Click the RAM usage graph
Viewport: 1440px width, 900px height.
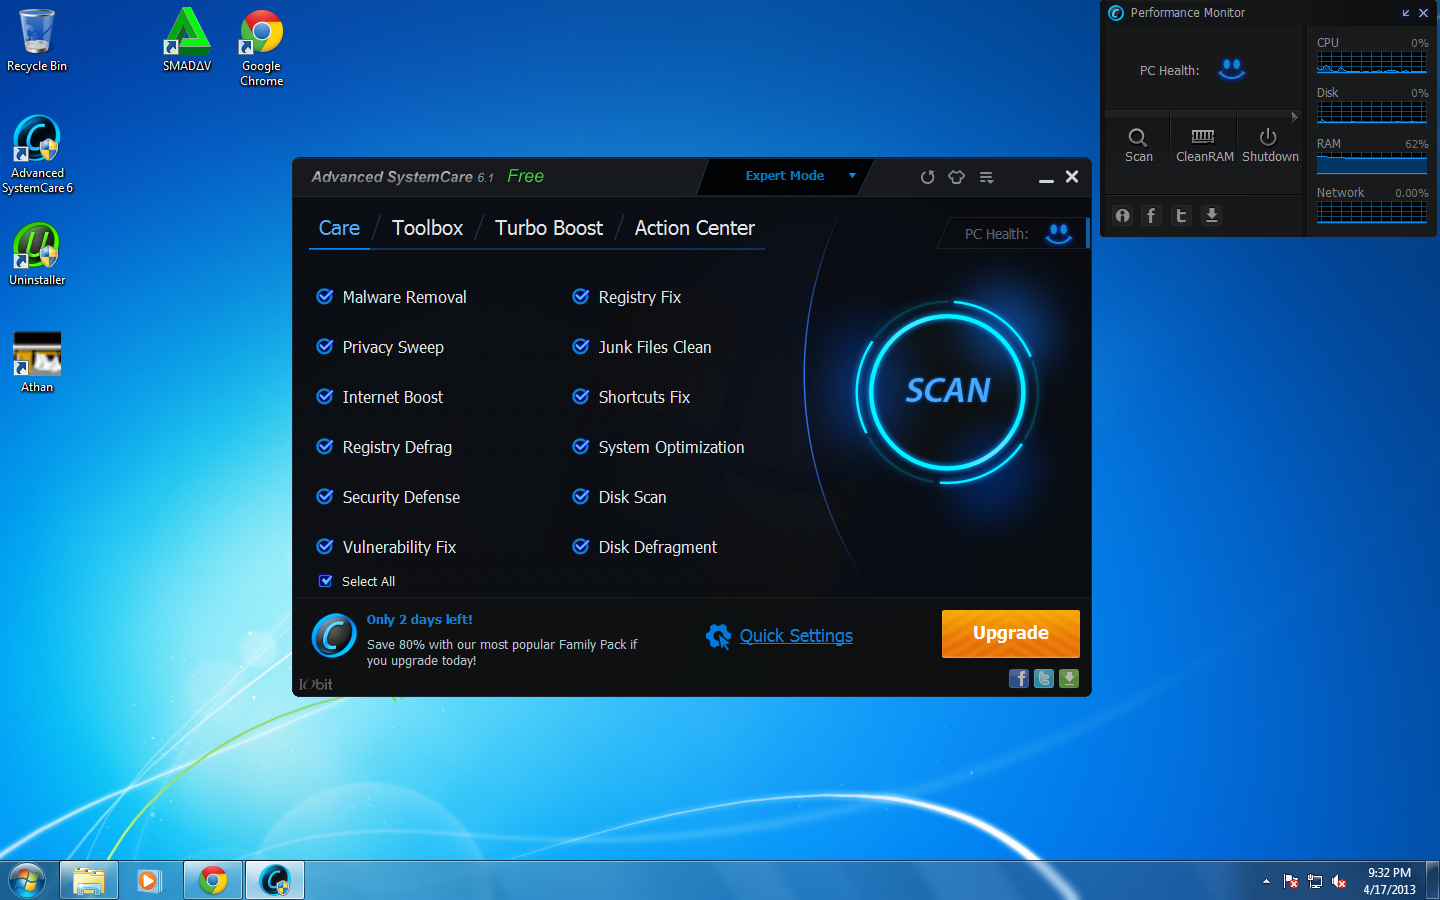1372,163
